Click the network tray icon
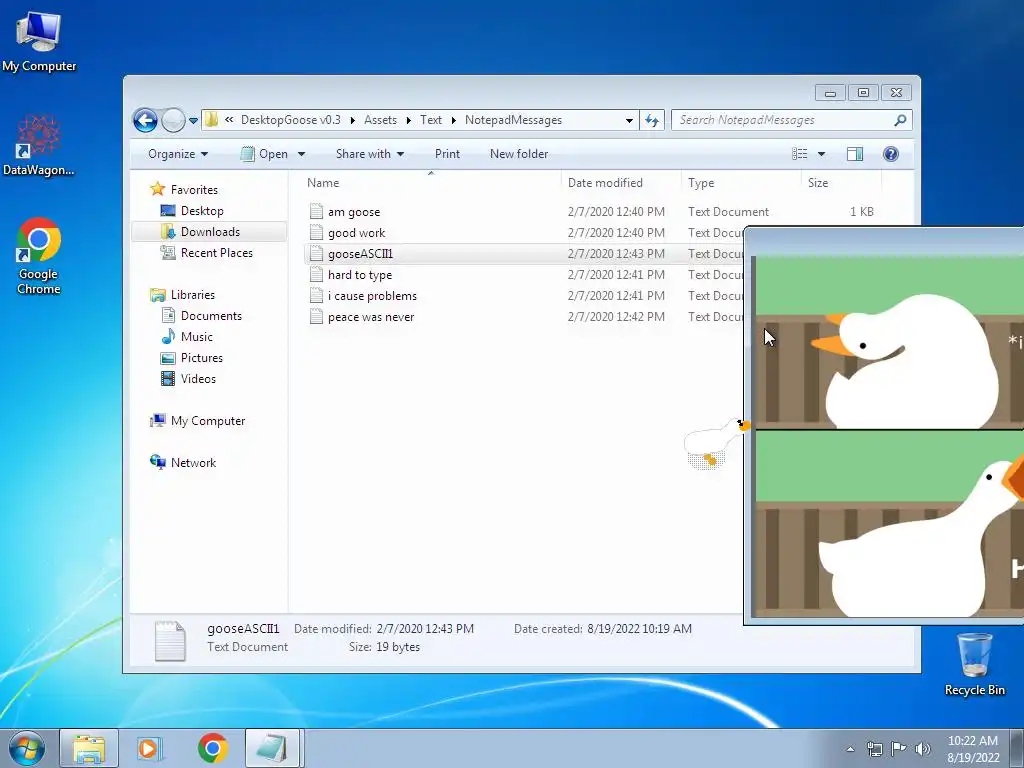Image resolution: width=1024 pixels, height=768 pixels. pyautogui.click(x=874, y=749)
